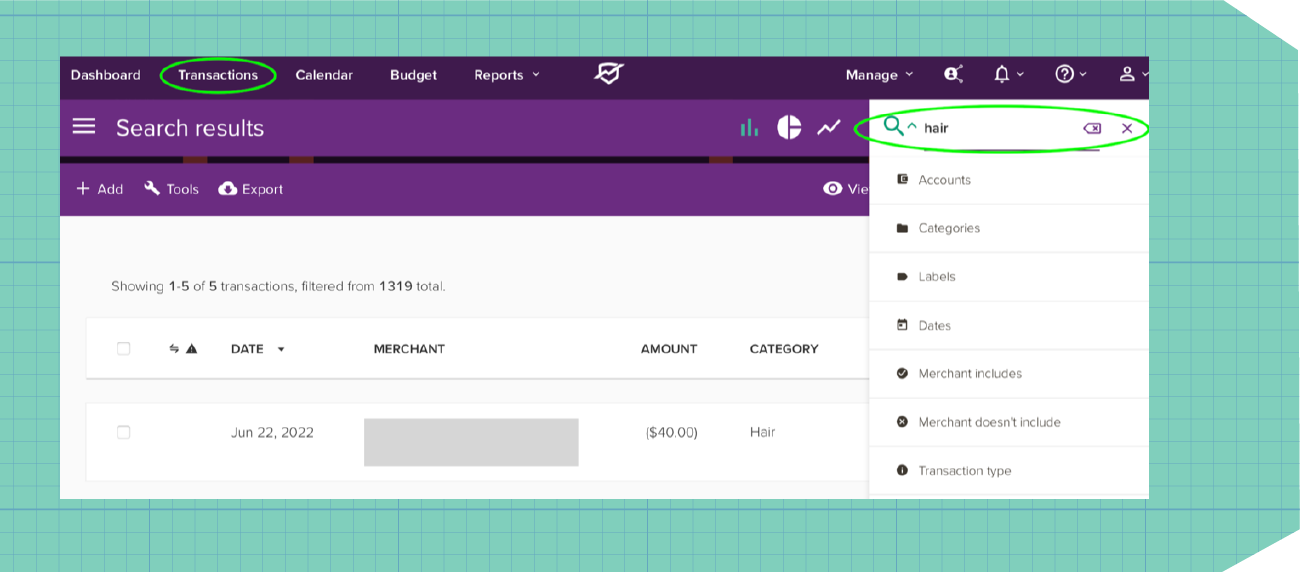Image resolution: width=1302 pixels, height=572 pixels.
Task: Toggle the View eye icon
Action: (833, 189)
